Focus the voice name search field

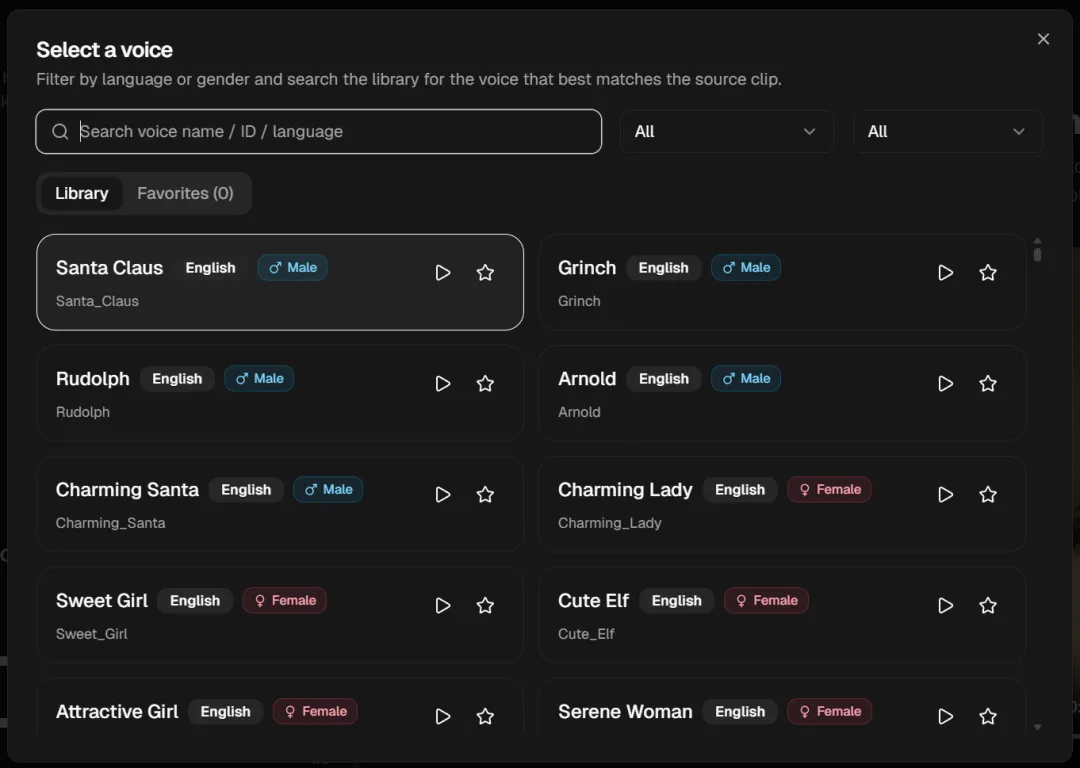point(330,132)
